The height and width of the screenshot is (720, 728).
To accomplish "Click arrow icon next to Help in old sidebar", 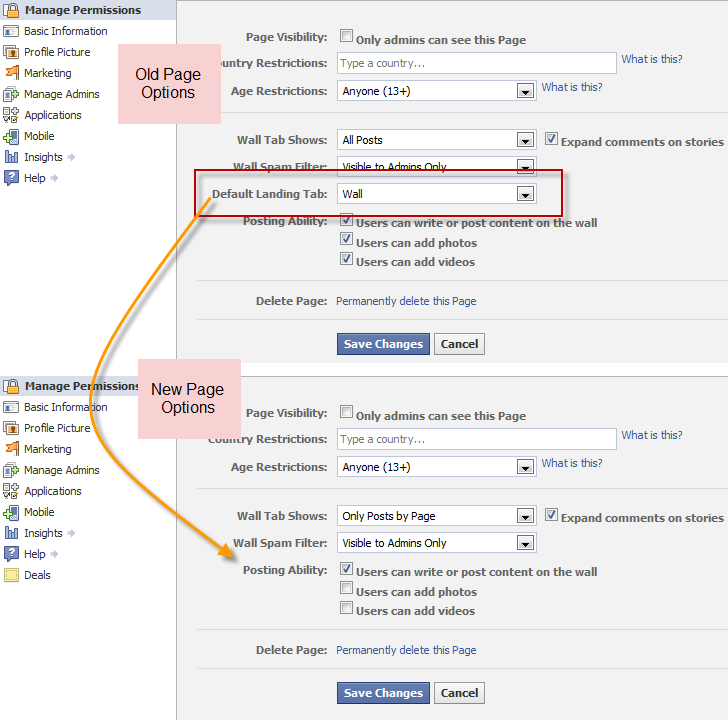I will click(54, 178).
